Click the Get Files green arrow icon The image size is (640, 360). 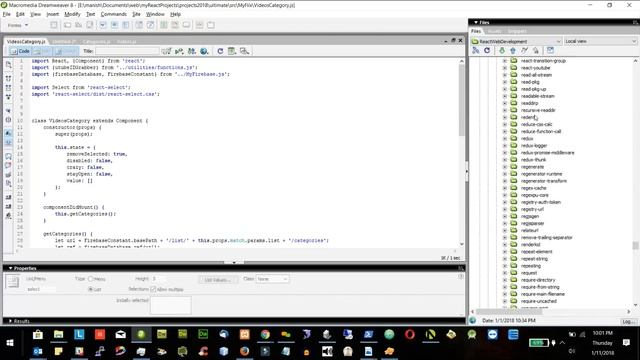point(502,50)
